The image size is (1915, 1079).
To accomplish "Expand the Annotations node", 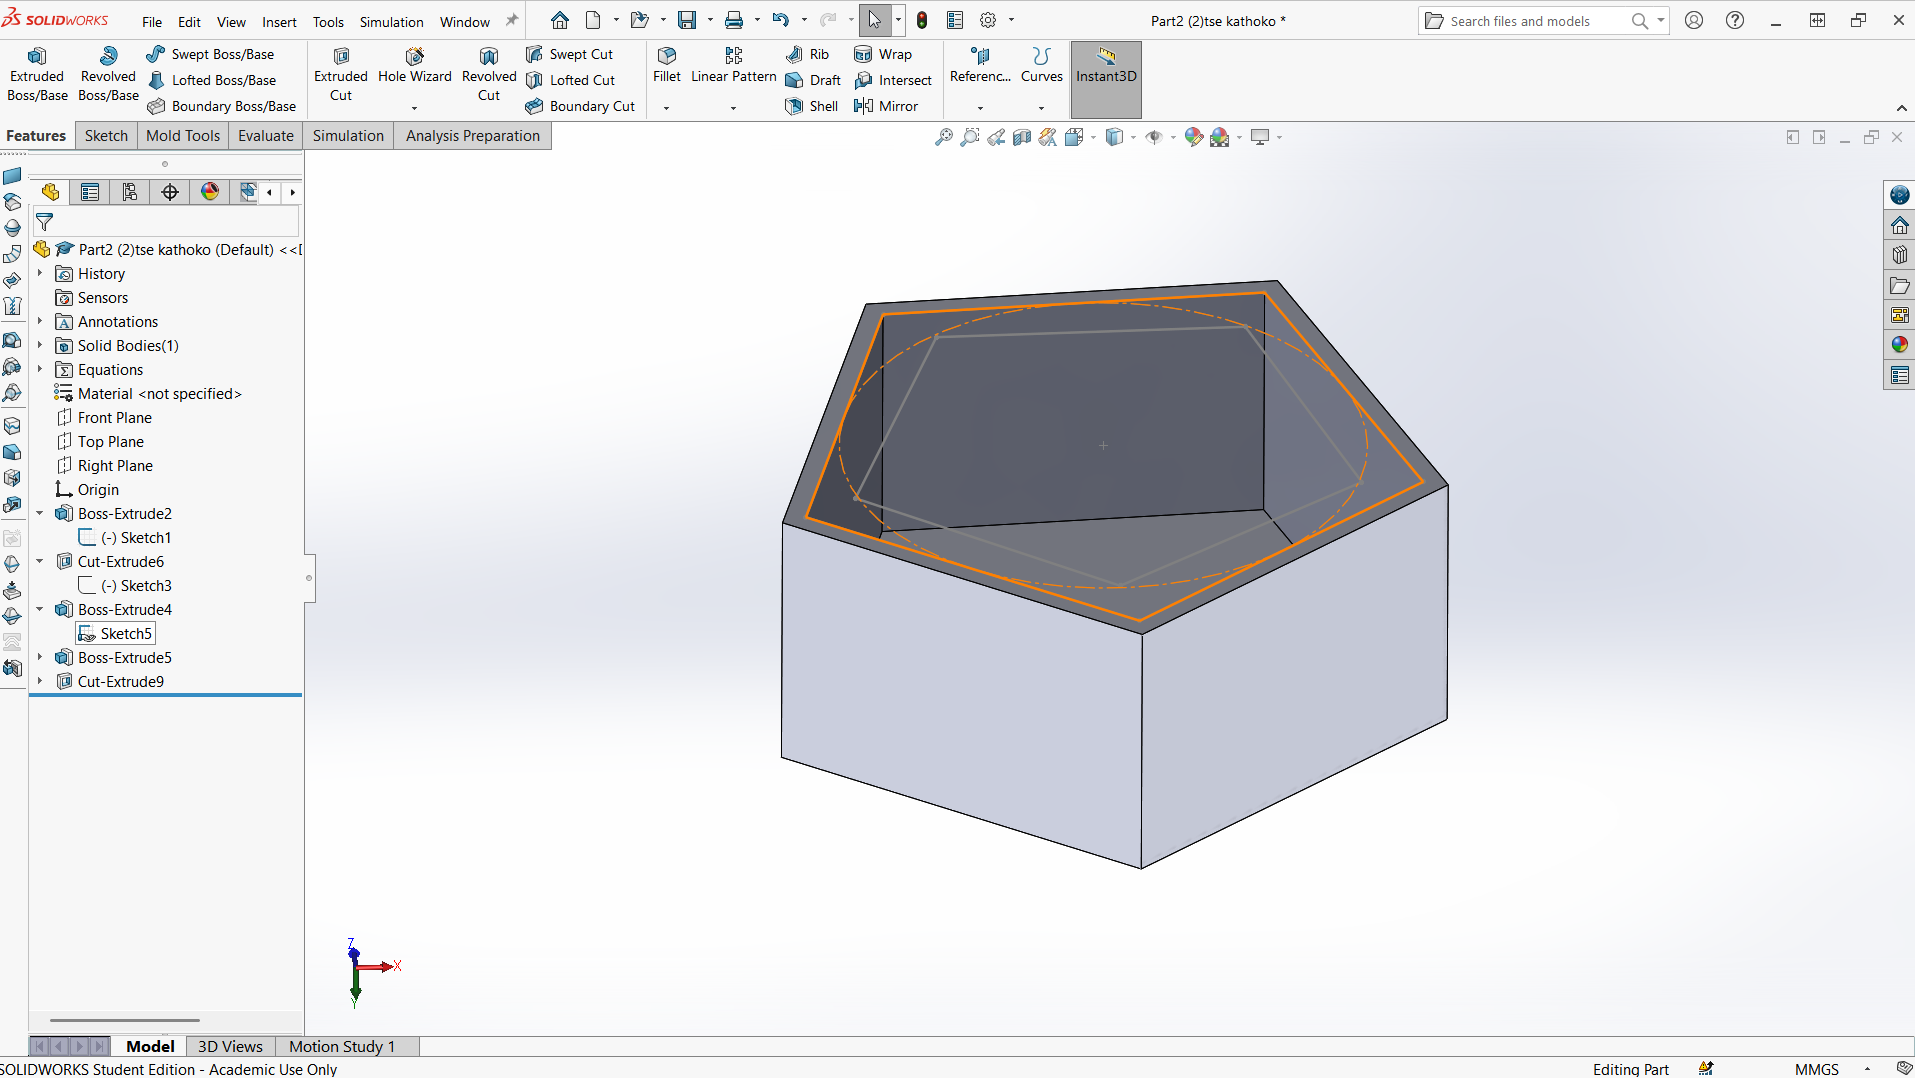I will [x=40, y=321].
